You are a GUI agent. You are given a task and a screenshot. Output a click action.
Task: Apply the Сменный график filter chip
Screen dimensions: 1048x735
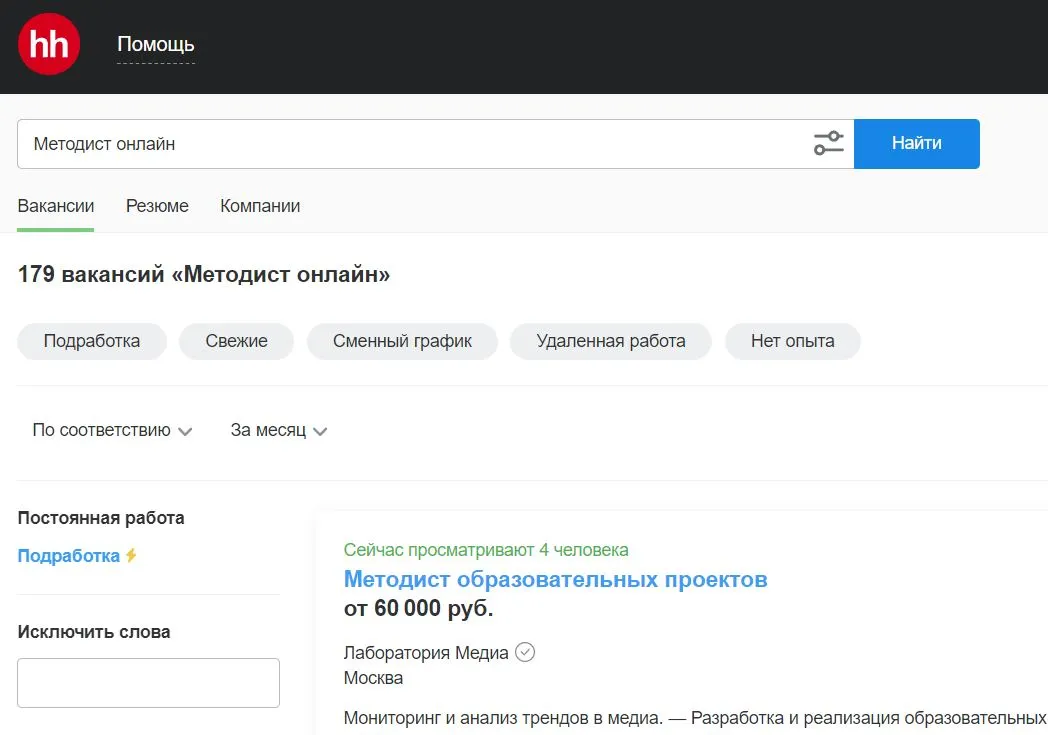402,341
